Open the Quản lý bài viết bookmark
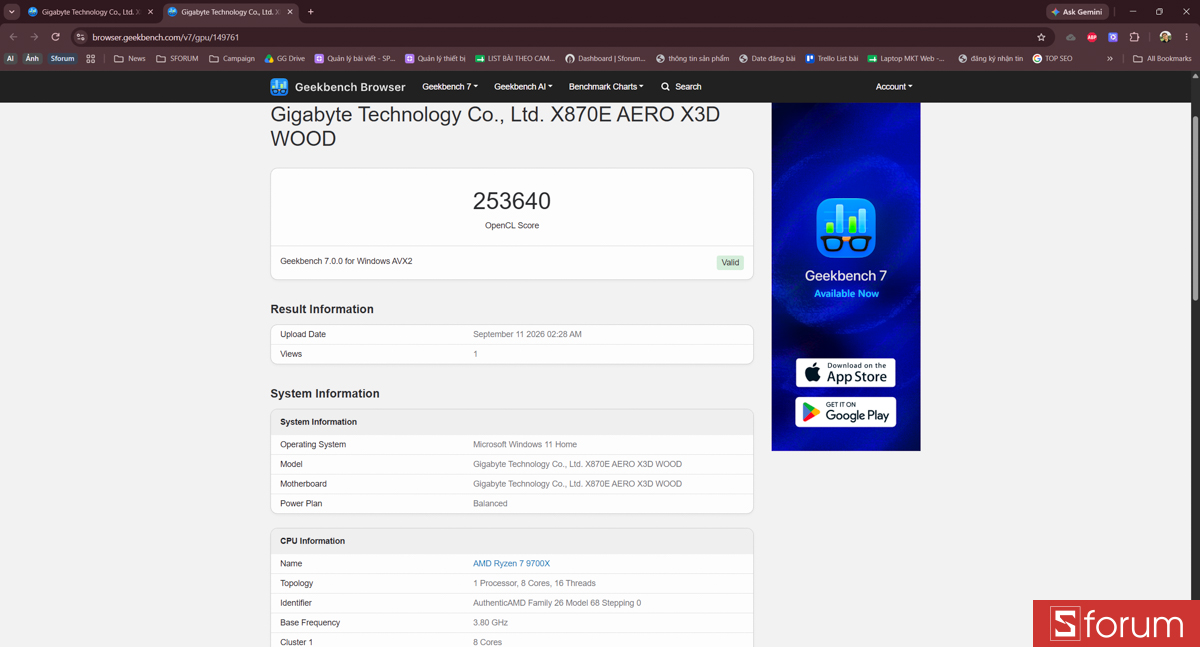The image size is (1200, 647). 355,59
